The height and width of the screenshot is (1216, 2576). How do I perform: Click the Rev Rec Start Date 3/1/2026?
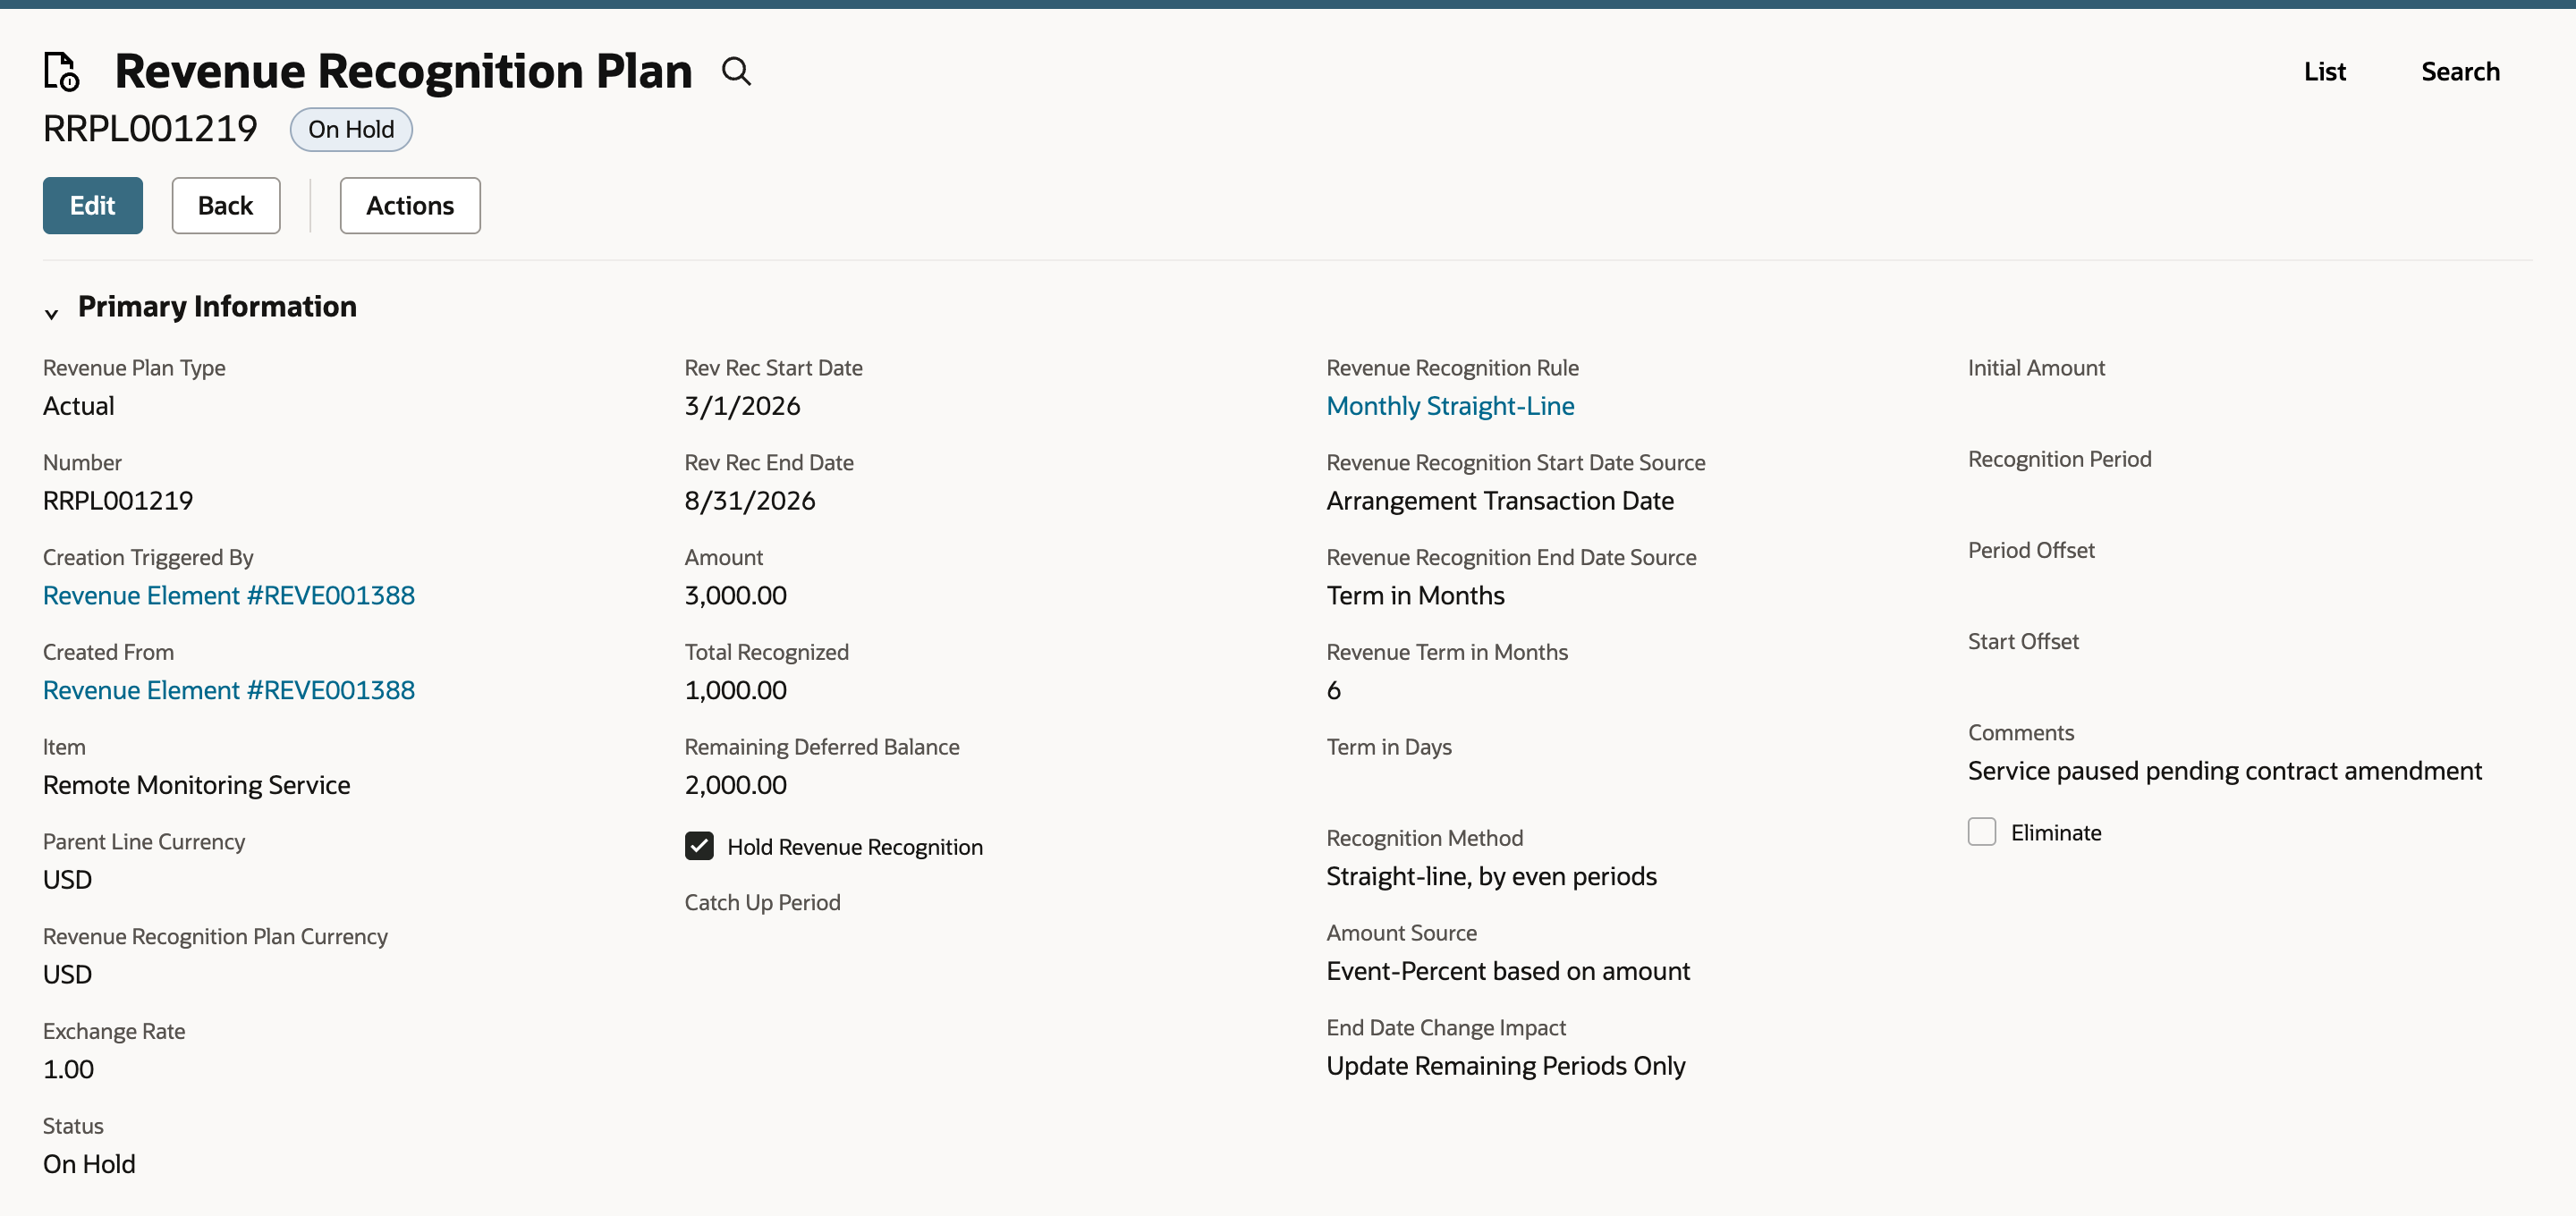(742, 407)
